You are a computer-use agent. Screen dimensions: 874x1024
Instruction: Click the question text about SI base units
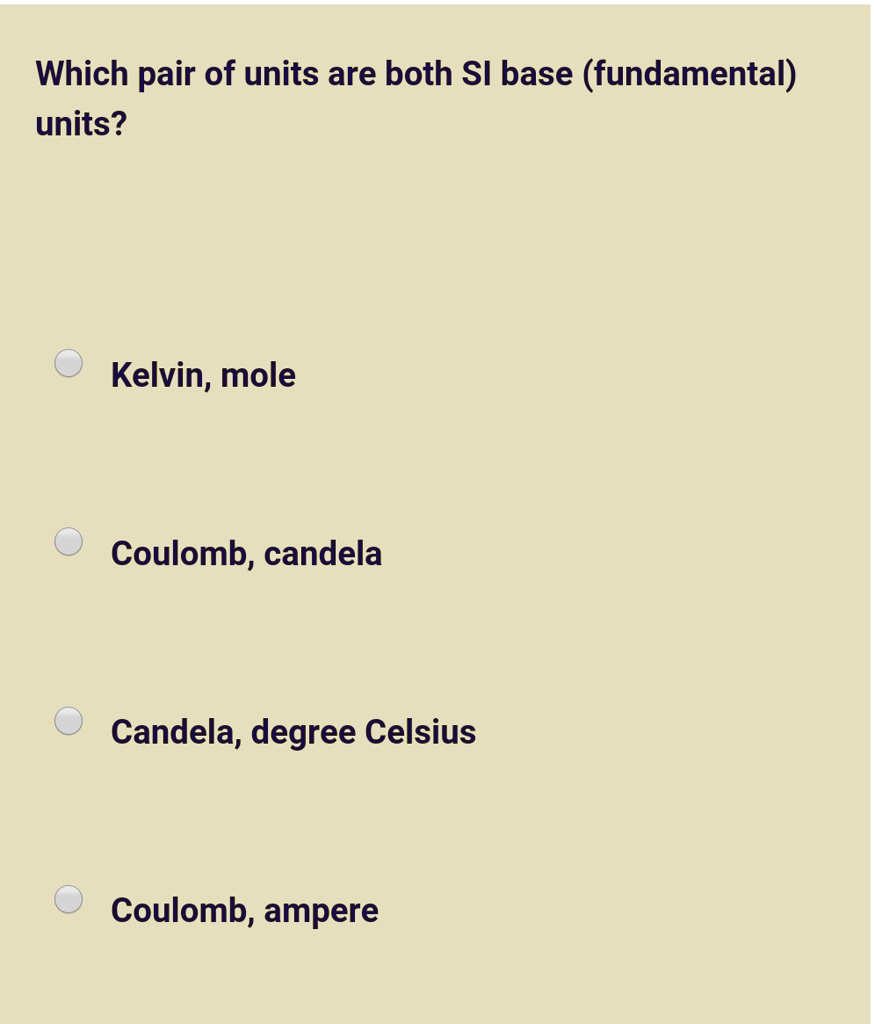(x=416, y=99)
